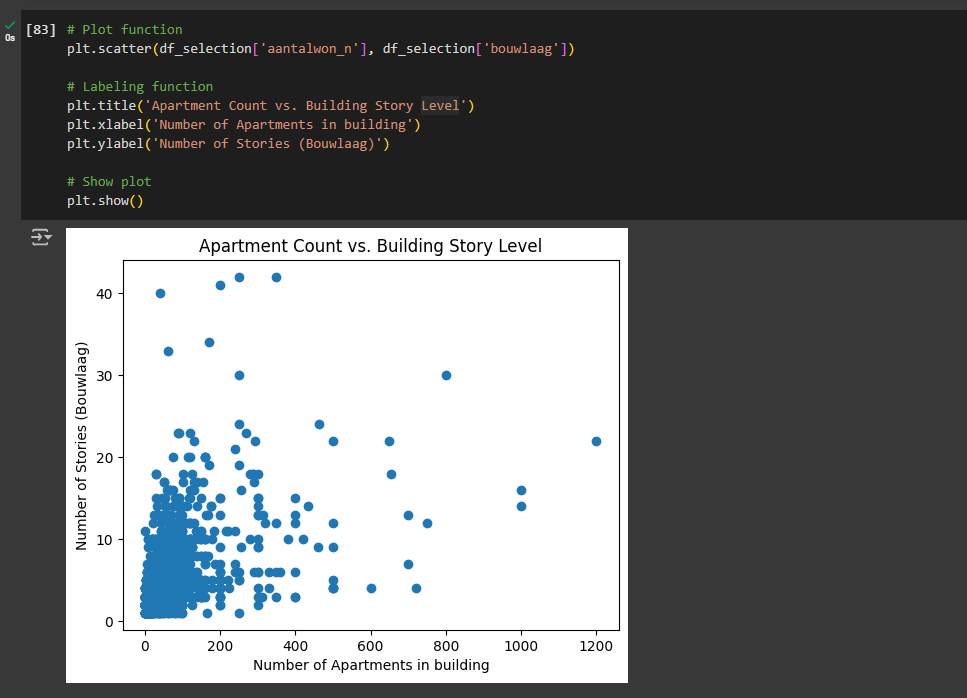967x698 pixels.
Task: Click the cell execution count [83]
Action: pyautogui.click(x=41, y=30)
